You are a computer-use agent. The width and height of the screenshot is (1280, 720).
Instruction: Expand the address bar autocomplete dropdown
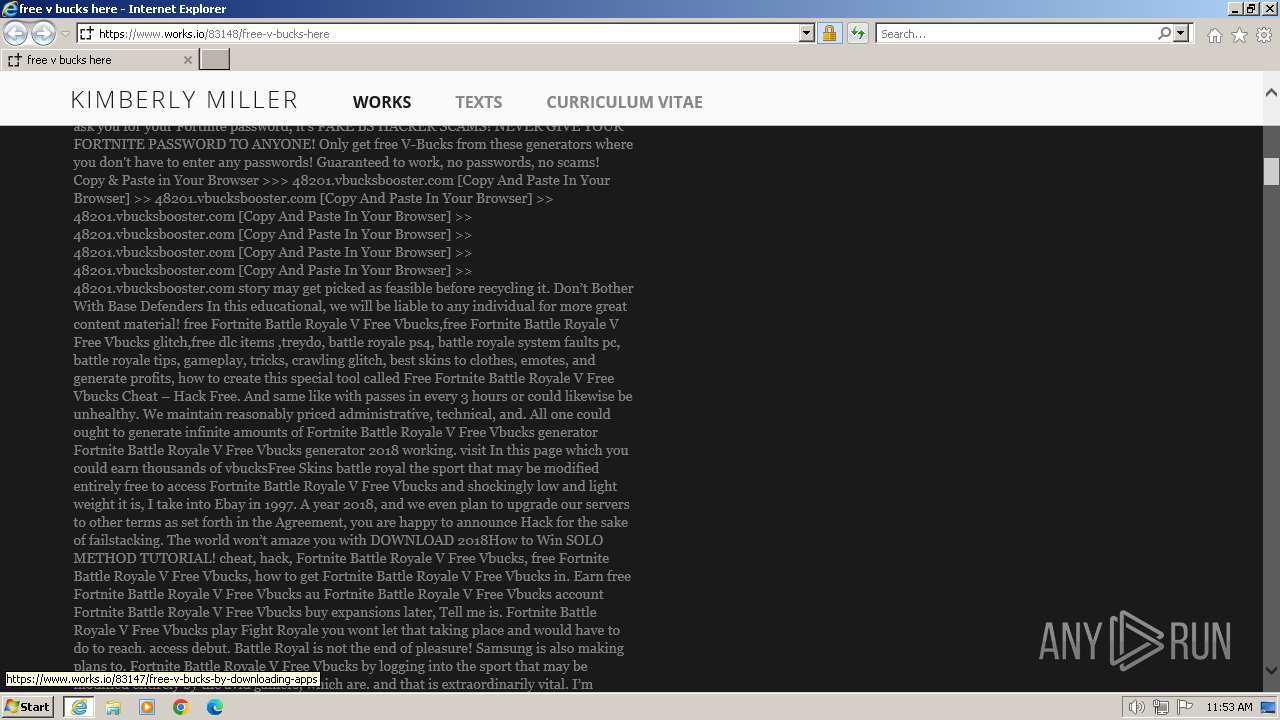coord(807,33)
